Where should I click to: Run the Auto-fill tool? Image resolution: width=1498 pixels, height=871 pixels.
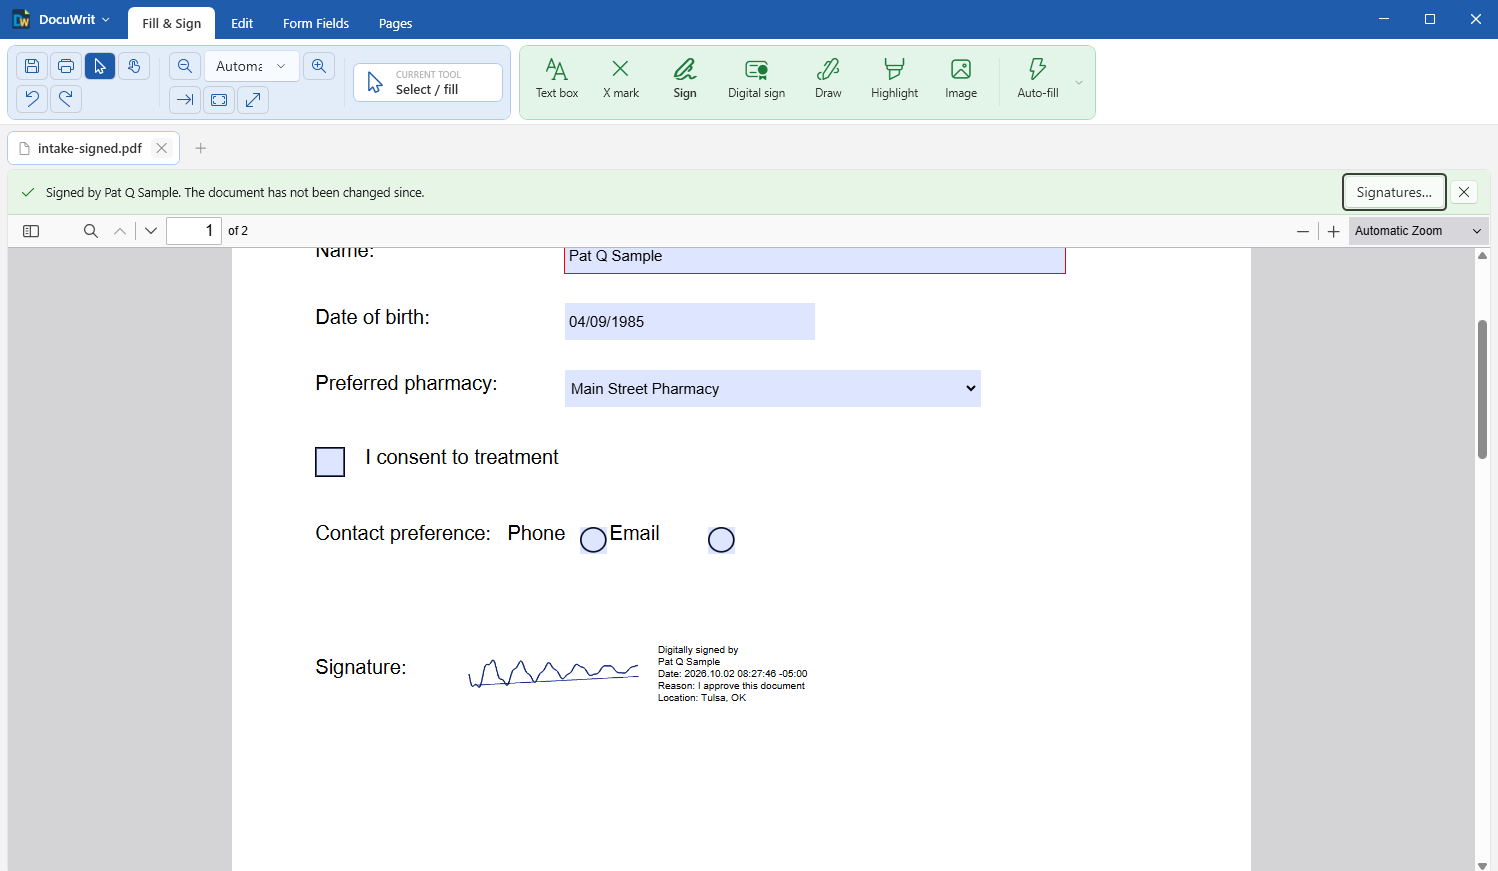1038,79
